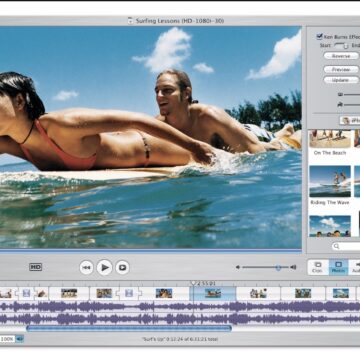The image size is (360, 360).
Task: Click the playhead marker in the timeline
Action: pos(193,283)
